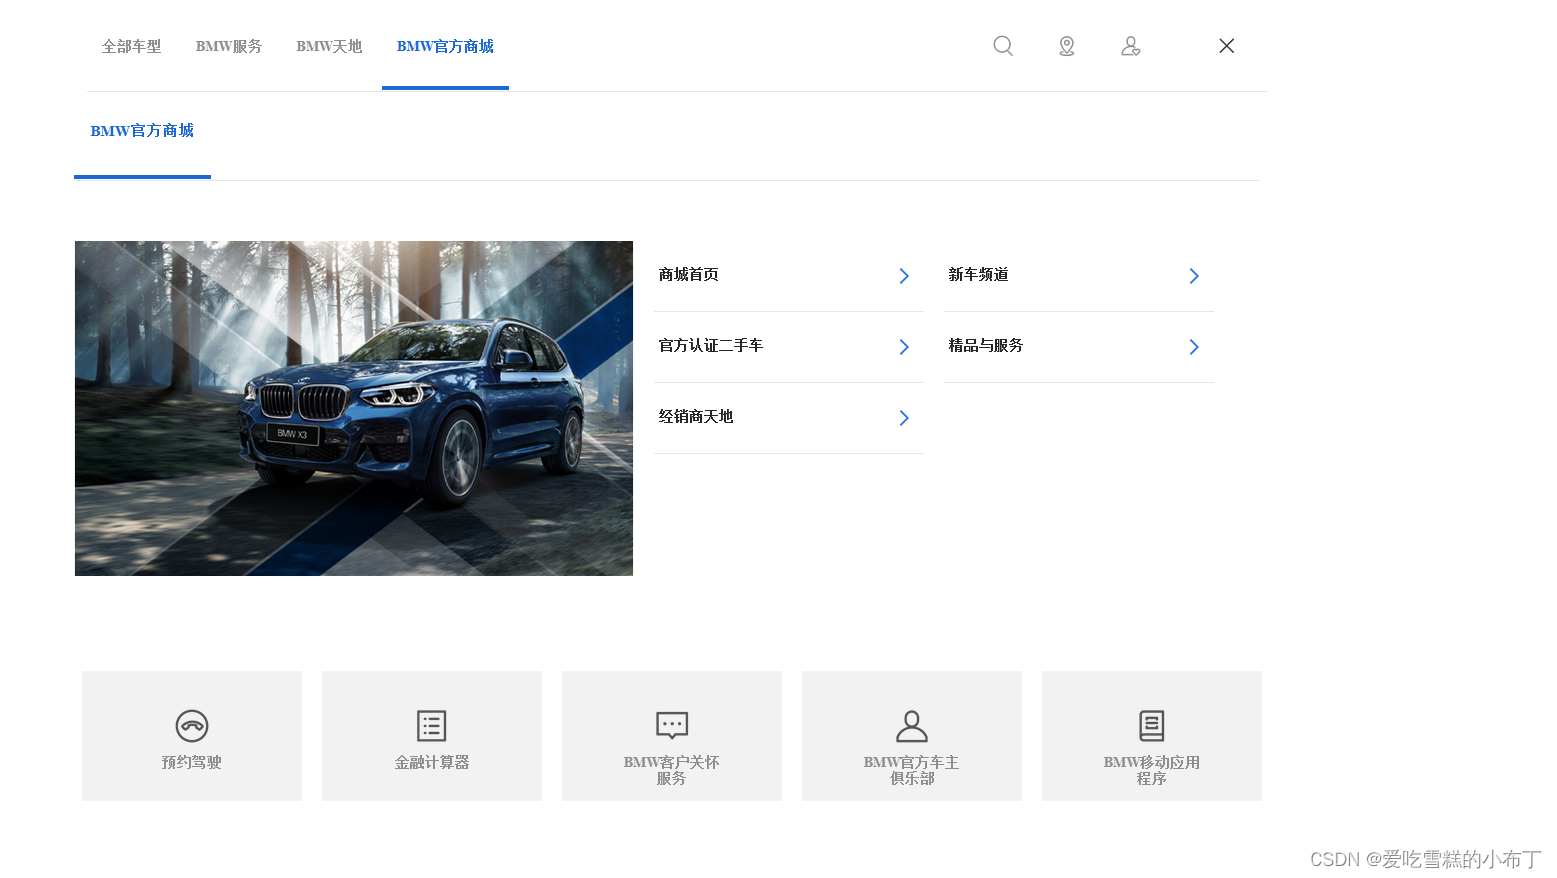
Task: Click the chat bubble icon for BMW客户关怀服务
Action: (x=672, y=725)
